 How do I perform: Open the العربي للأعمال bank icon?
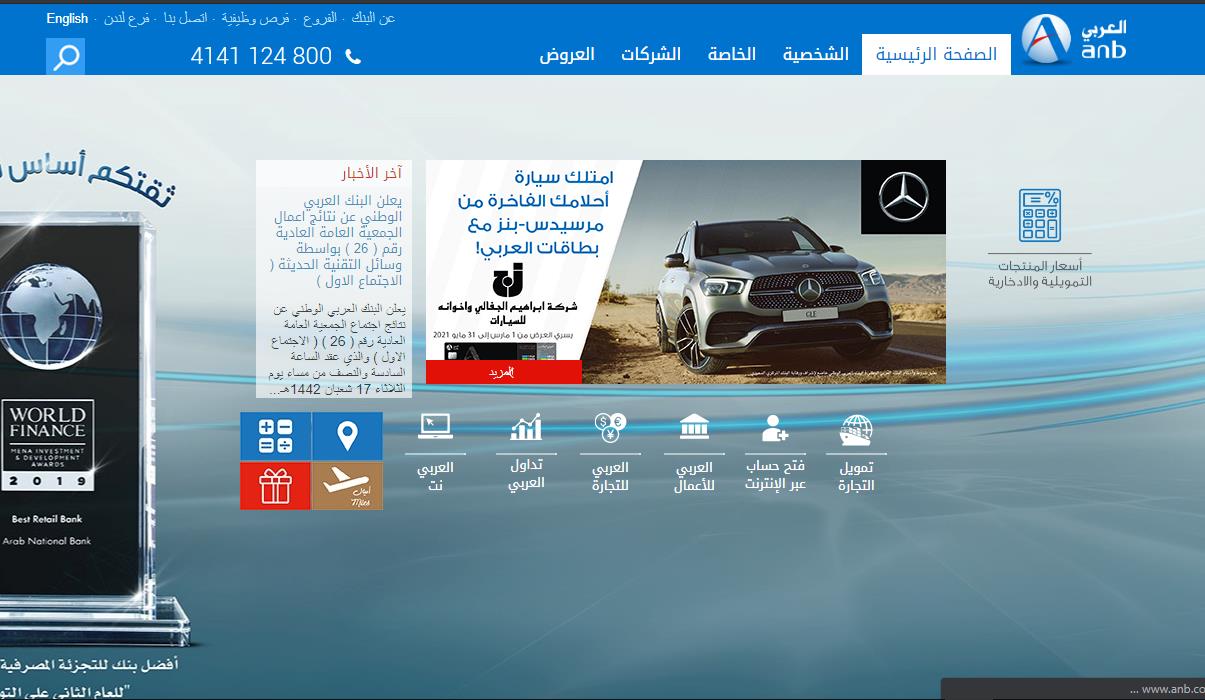(694, 427)
